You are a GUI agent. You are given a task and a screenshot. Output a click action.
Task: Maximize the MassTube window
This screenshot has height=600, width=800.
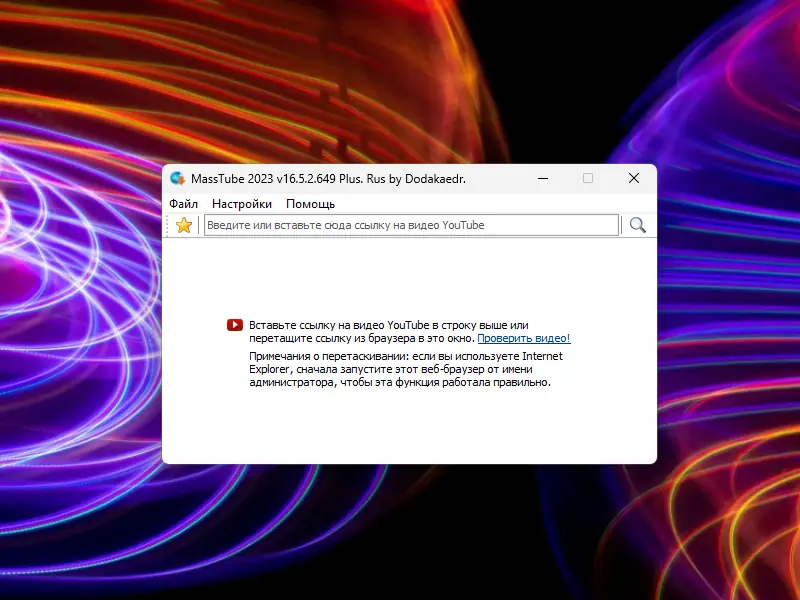pyautogui.click(x=588, y=178)
